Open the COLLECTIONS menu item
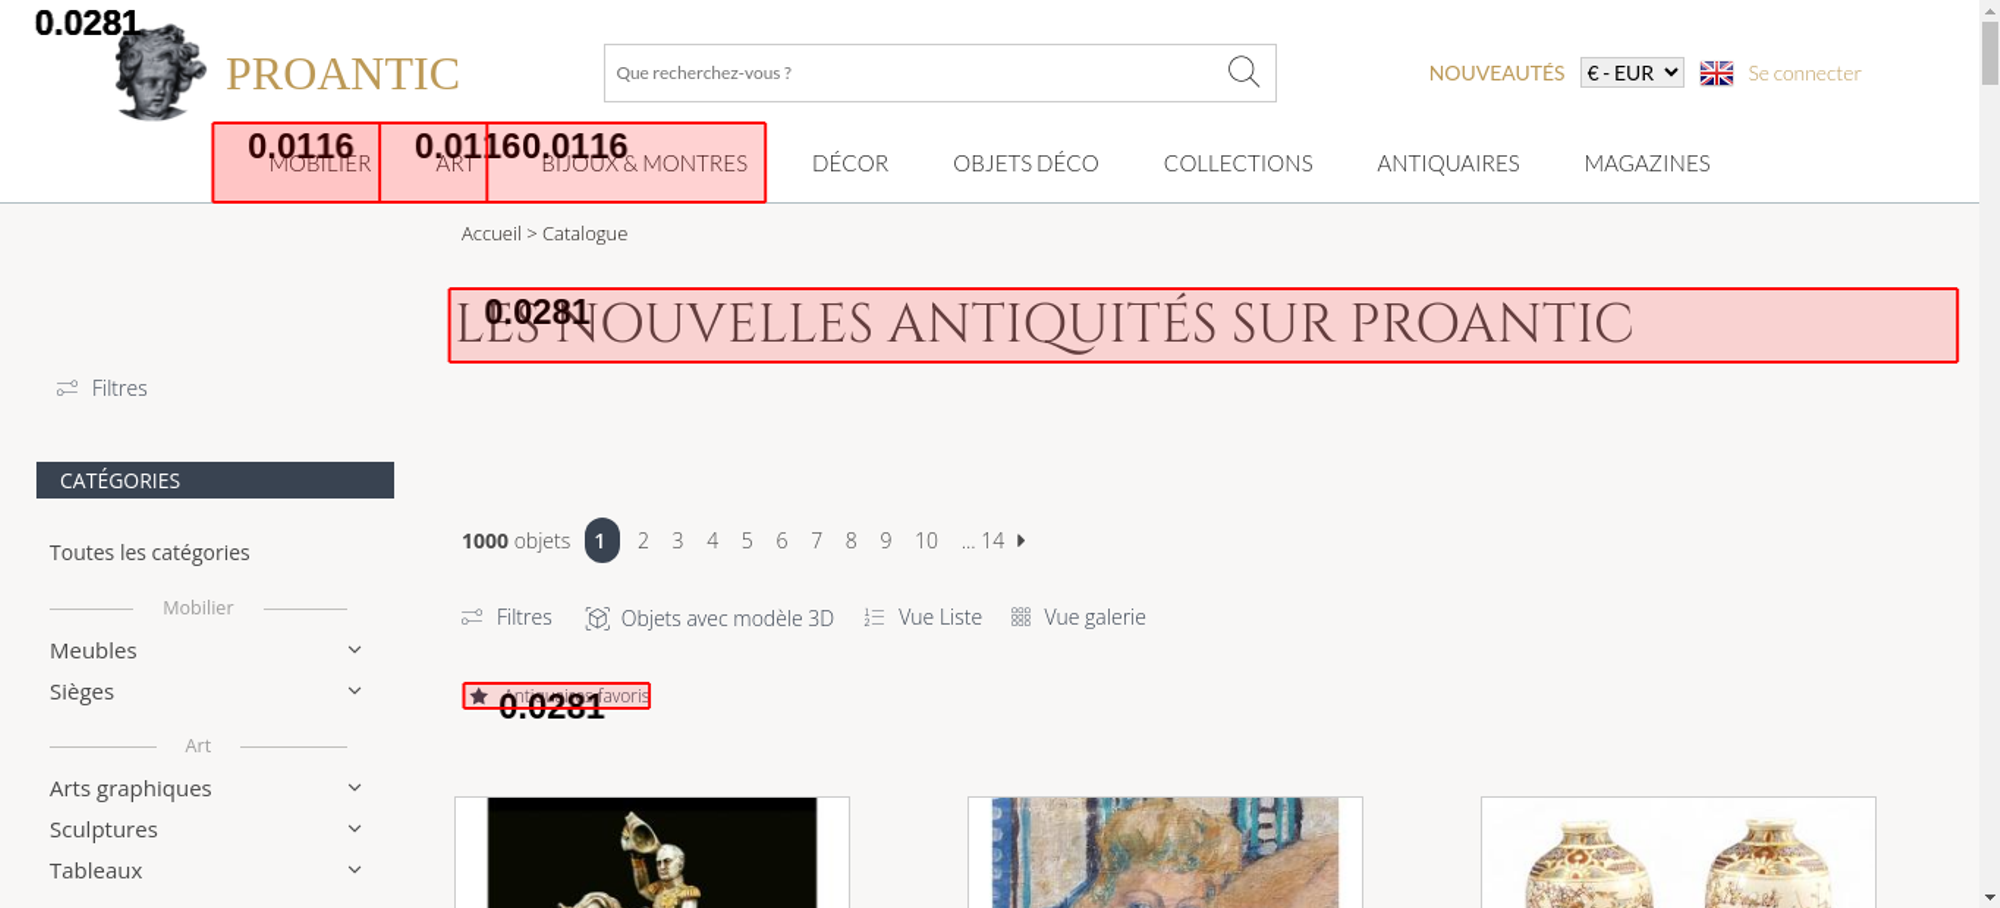This screenshot has width=2000, height=908. click(x=1238, y=163)
